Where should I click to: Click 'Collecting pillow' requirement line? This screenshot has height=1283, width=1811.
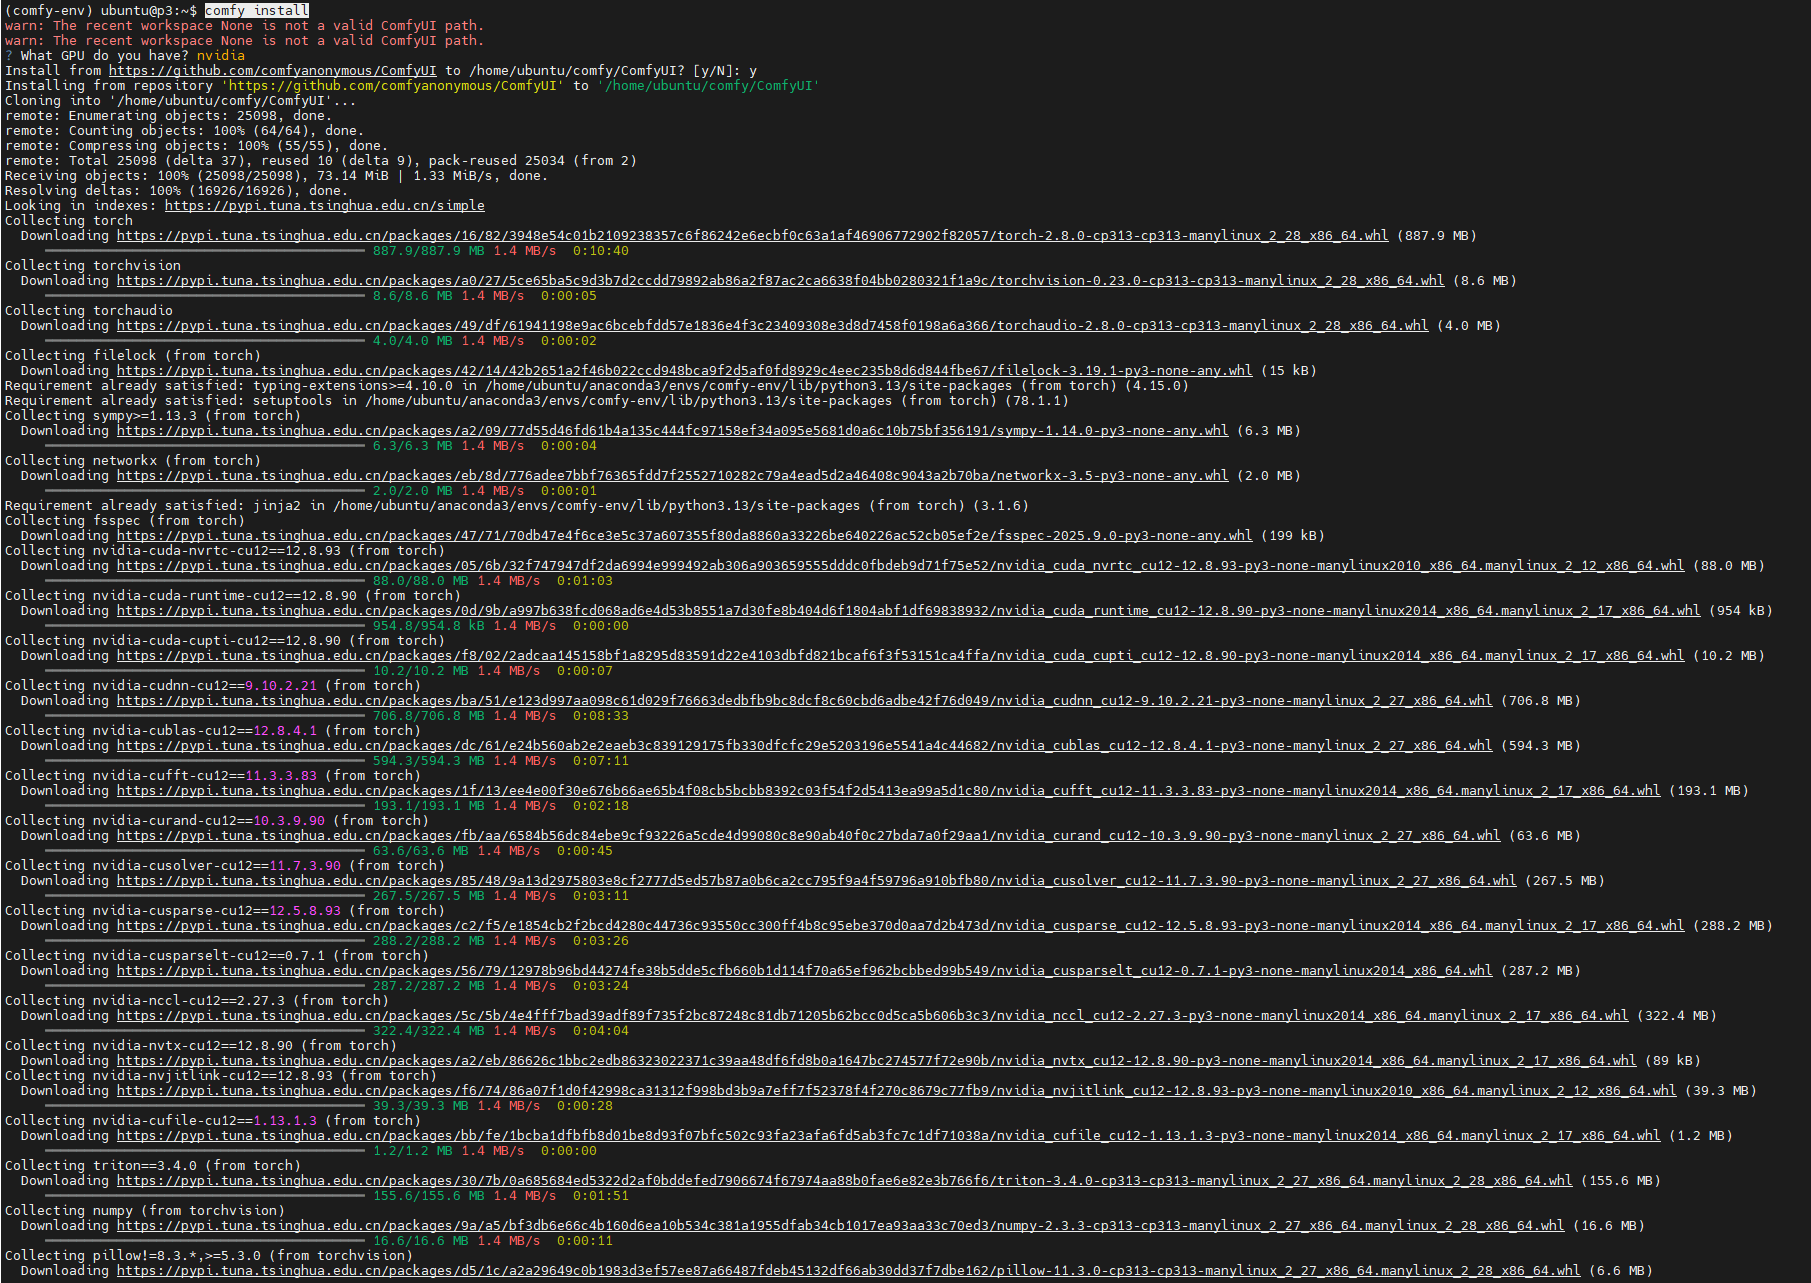(x=209, y=1256)
